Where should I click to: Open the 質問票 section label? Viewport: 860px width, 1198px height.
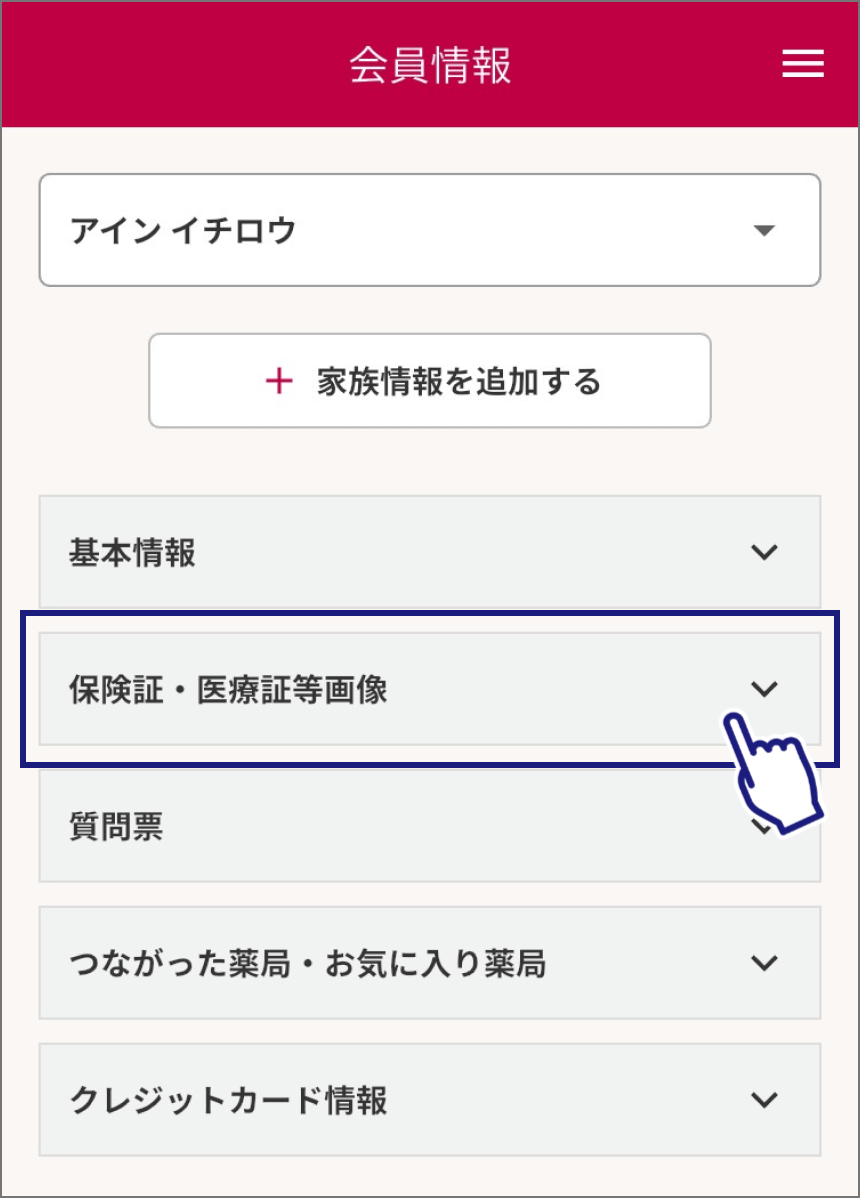(x=116, y=826)
